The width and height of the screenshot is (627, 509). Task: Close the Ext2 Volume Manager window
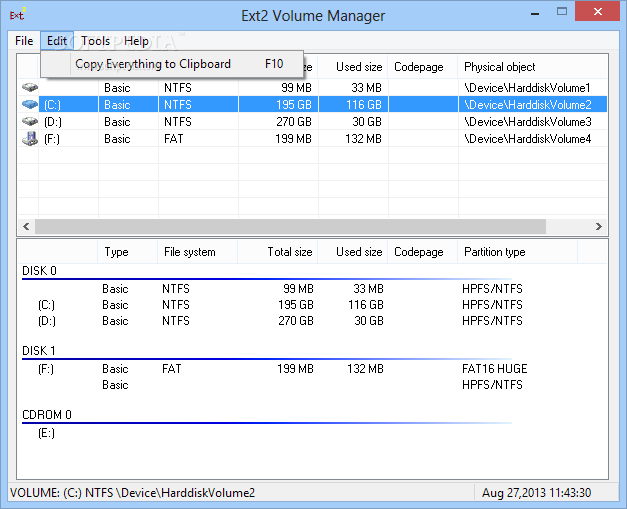click(597, 11)
